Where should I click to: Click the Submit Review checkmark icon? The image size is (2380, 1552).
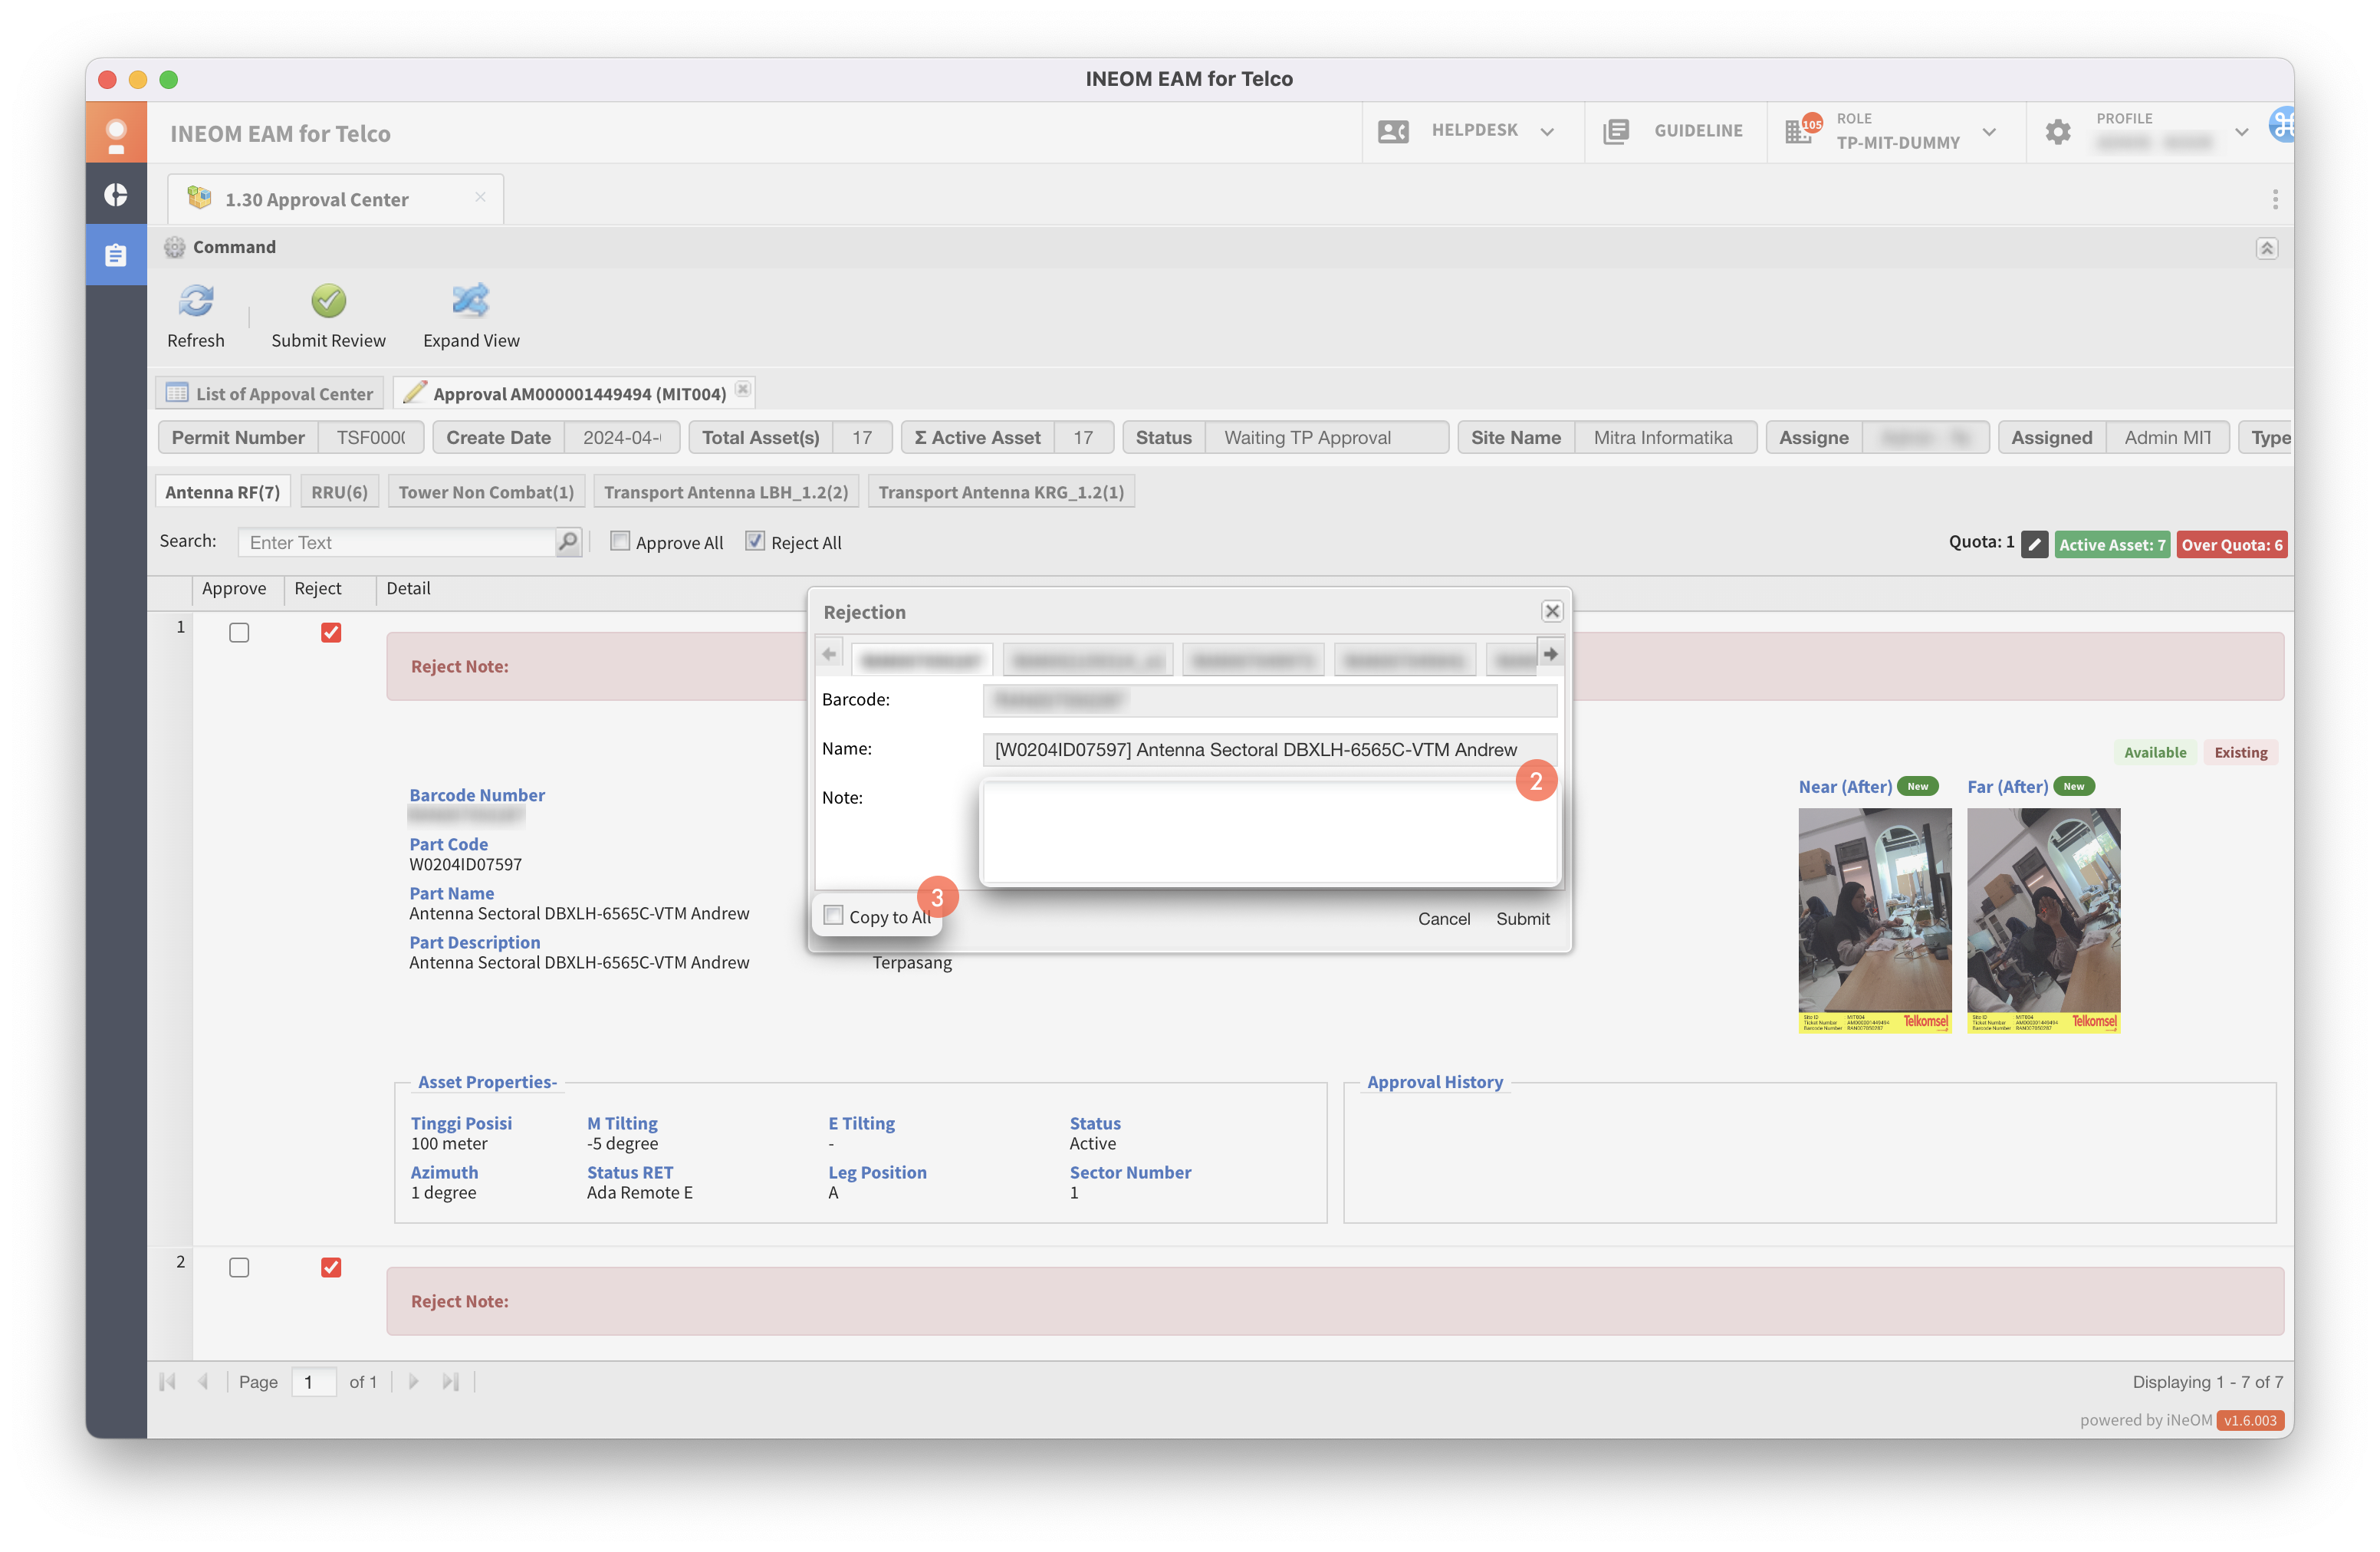coord(328,301)
